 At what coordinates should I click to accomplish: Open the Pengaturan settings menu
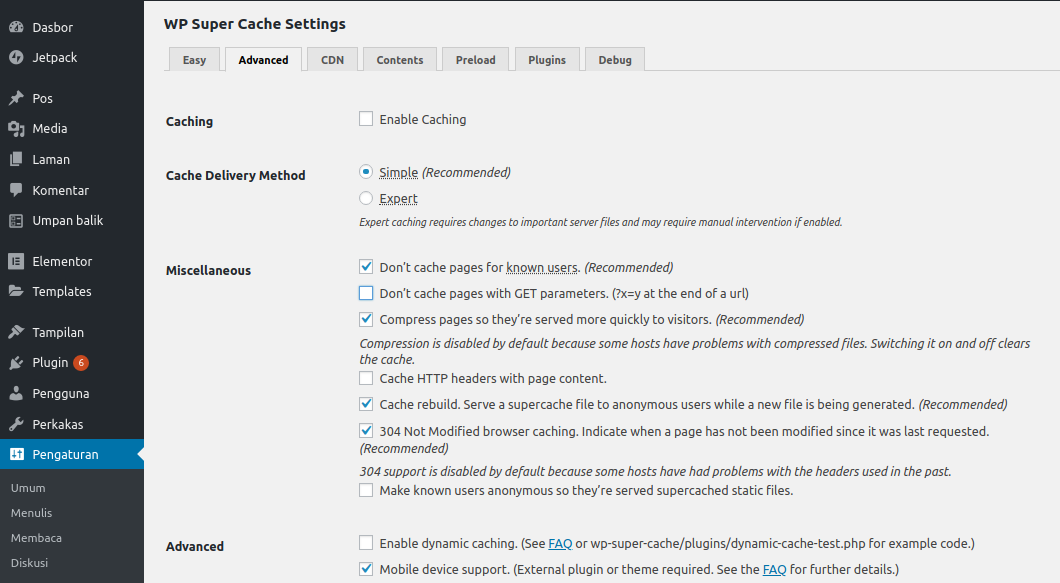tap(72, 454)
